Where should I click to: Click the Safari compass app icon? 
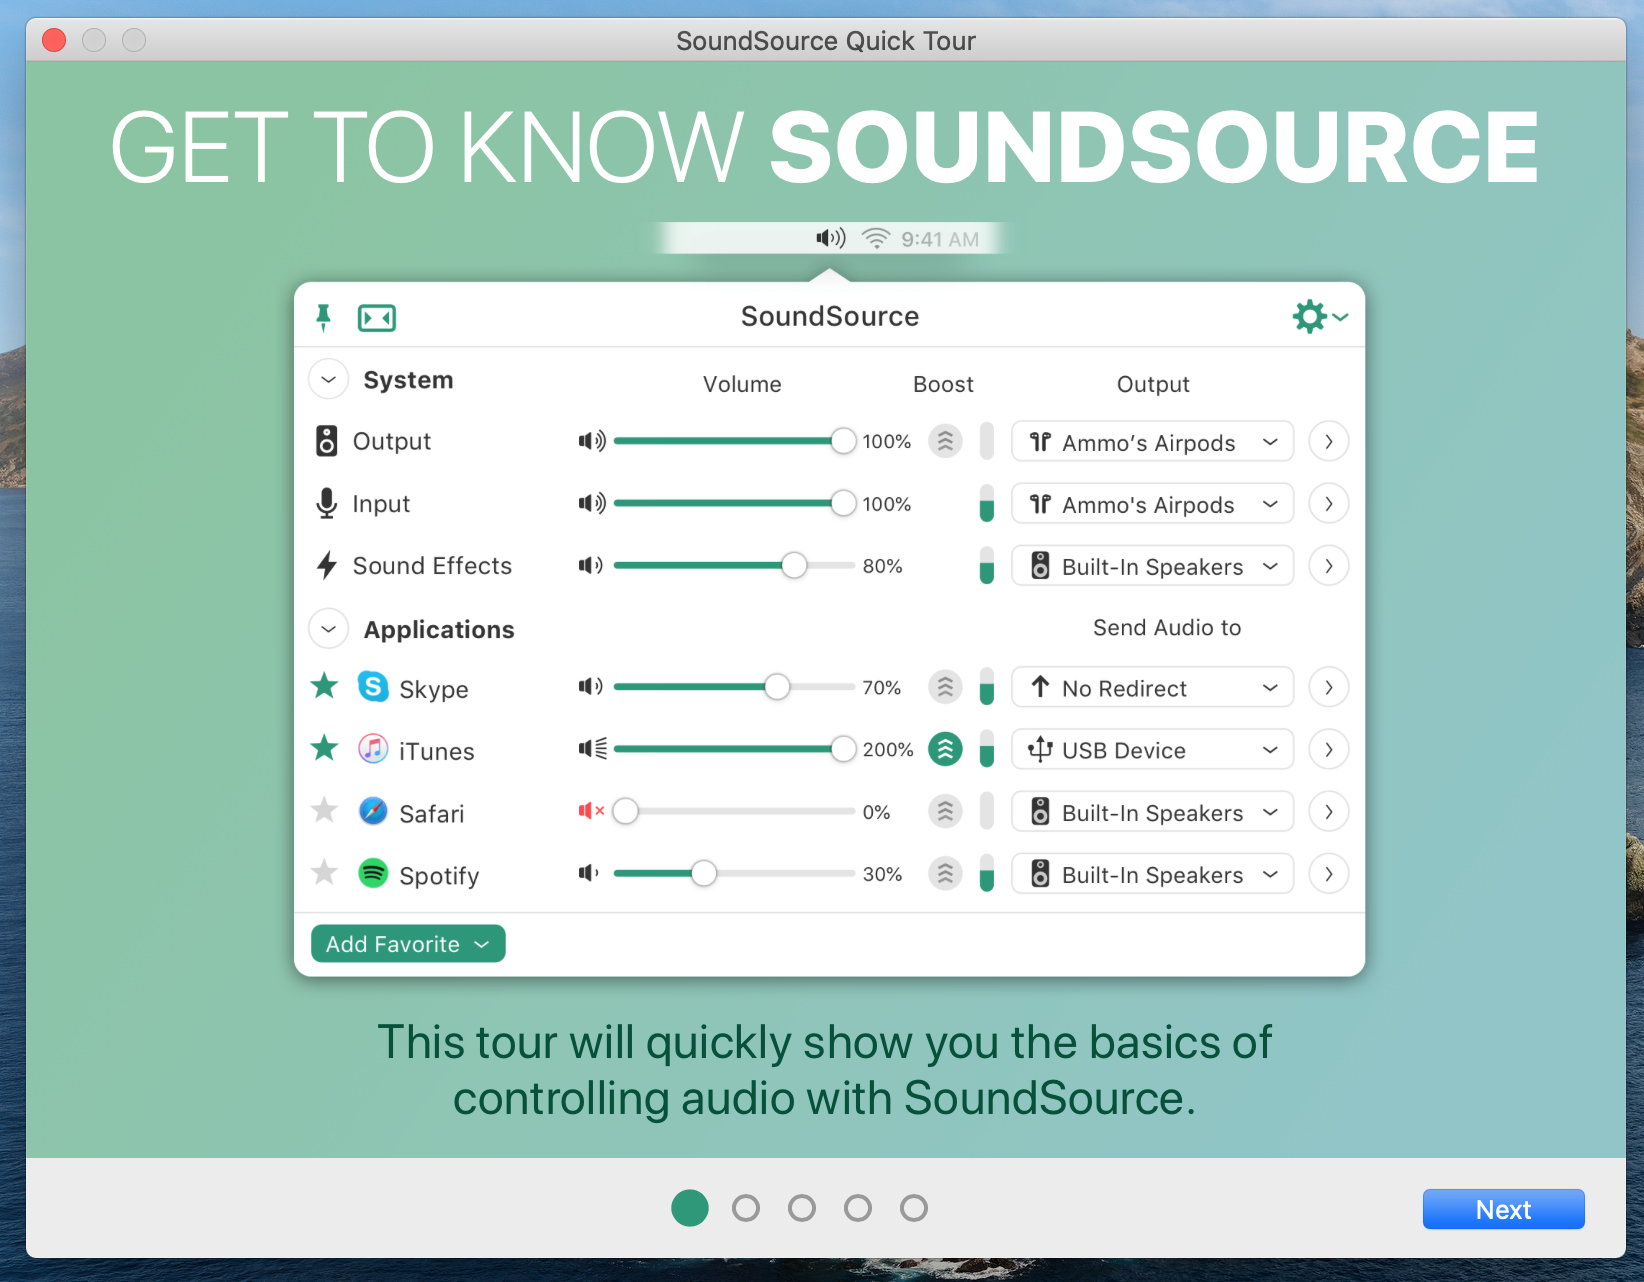point(373,811)
